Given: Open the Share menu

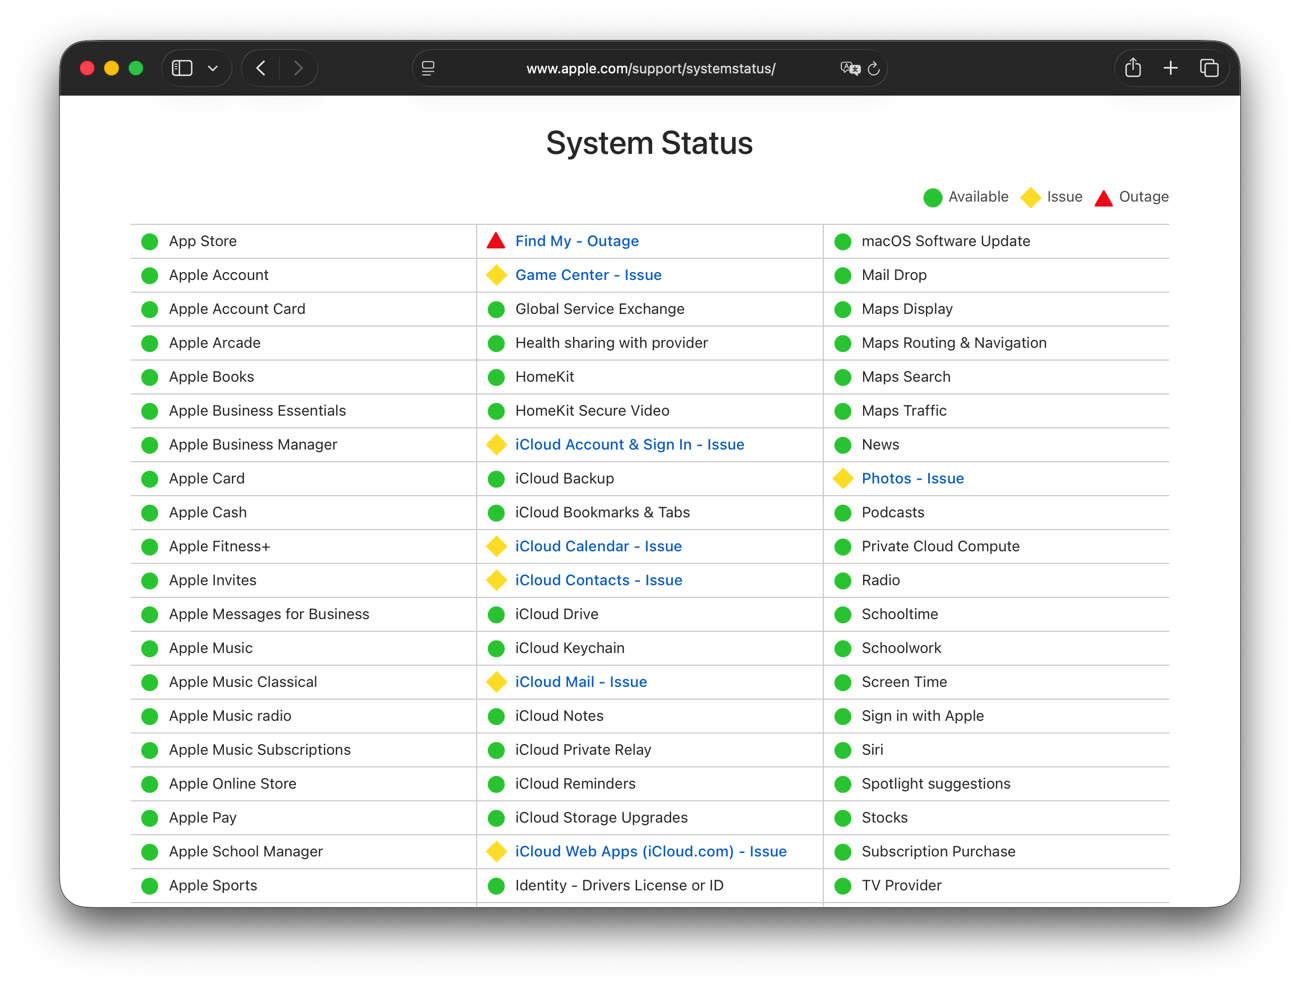Looking at the screenshot, I should click(x=1133, y=68).
